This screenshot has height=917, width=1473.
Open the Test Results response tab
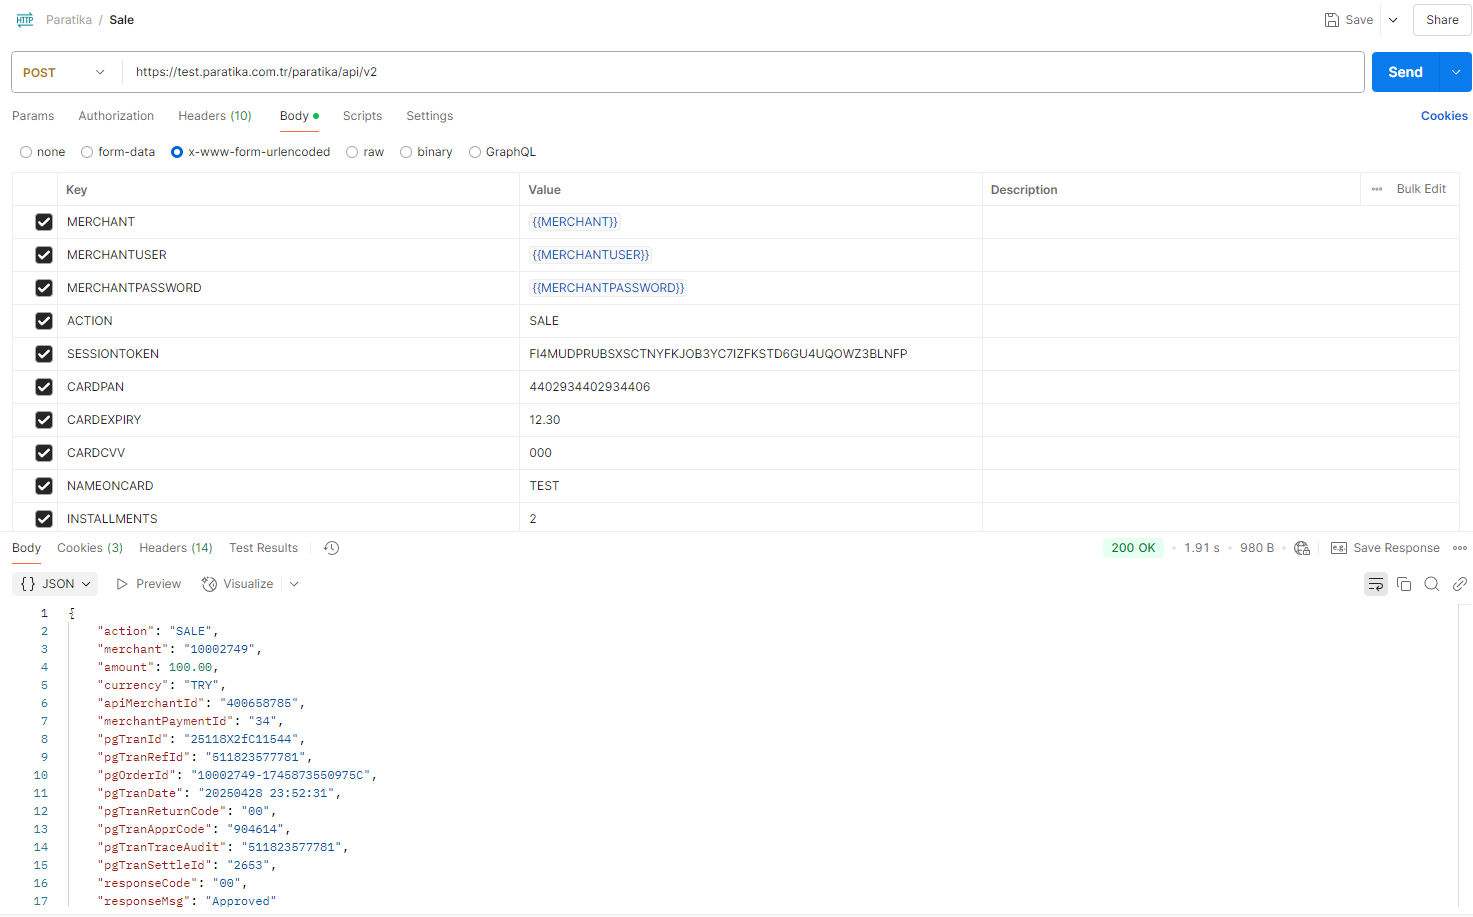(x=263, y=548)
